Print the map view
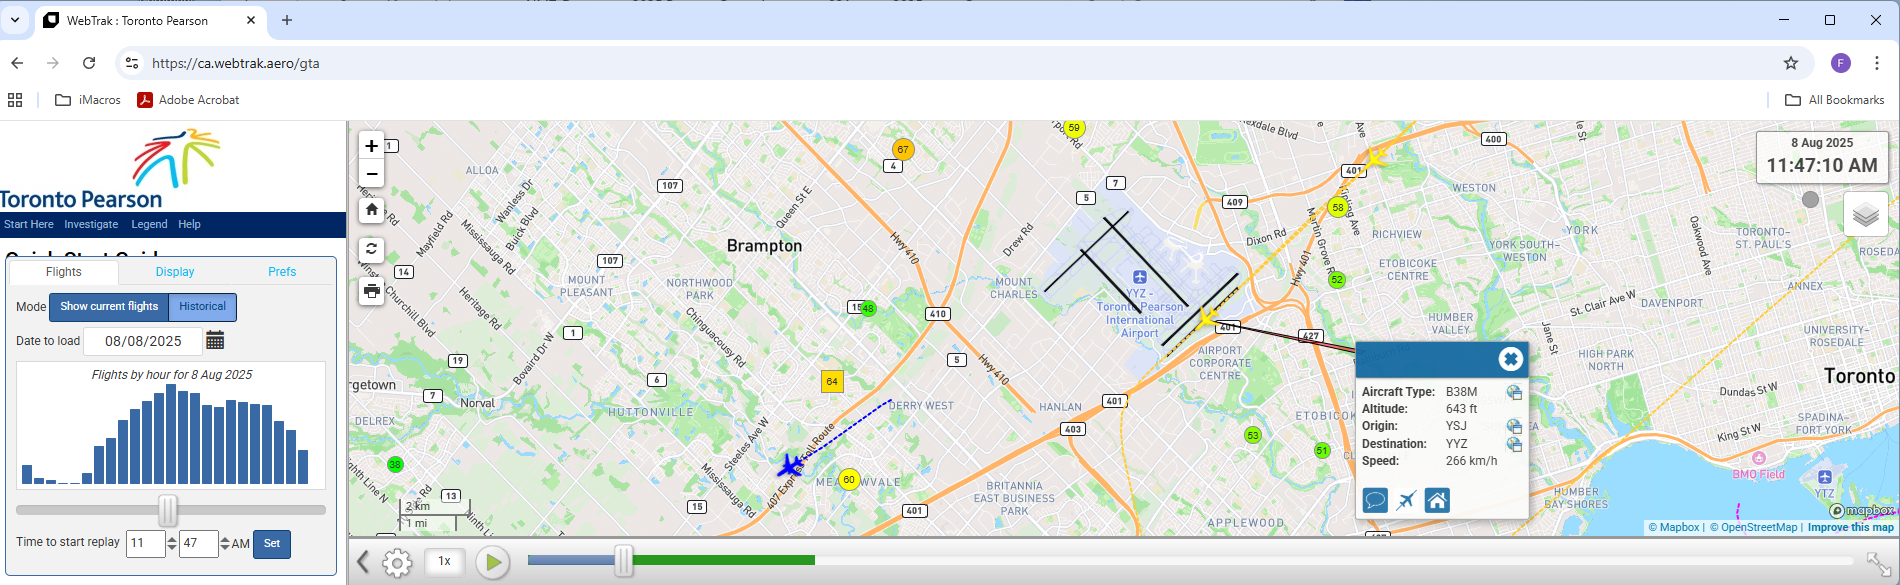 point(371,291)
